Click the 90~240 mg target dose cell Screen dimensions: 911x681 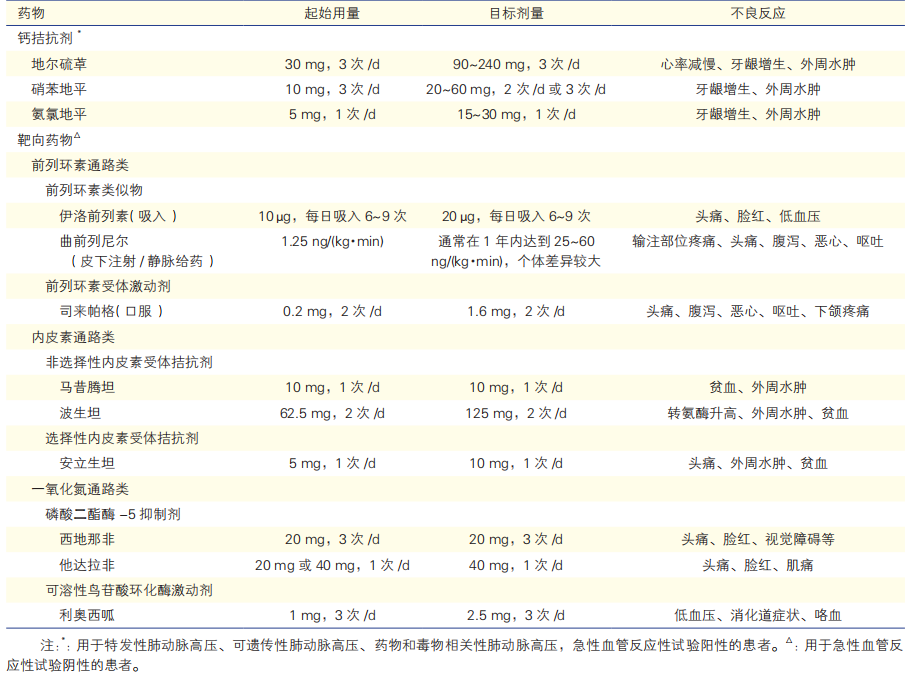point(515,64)
